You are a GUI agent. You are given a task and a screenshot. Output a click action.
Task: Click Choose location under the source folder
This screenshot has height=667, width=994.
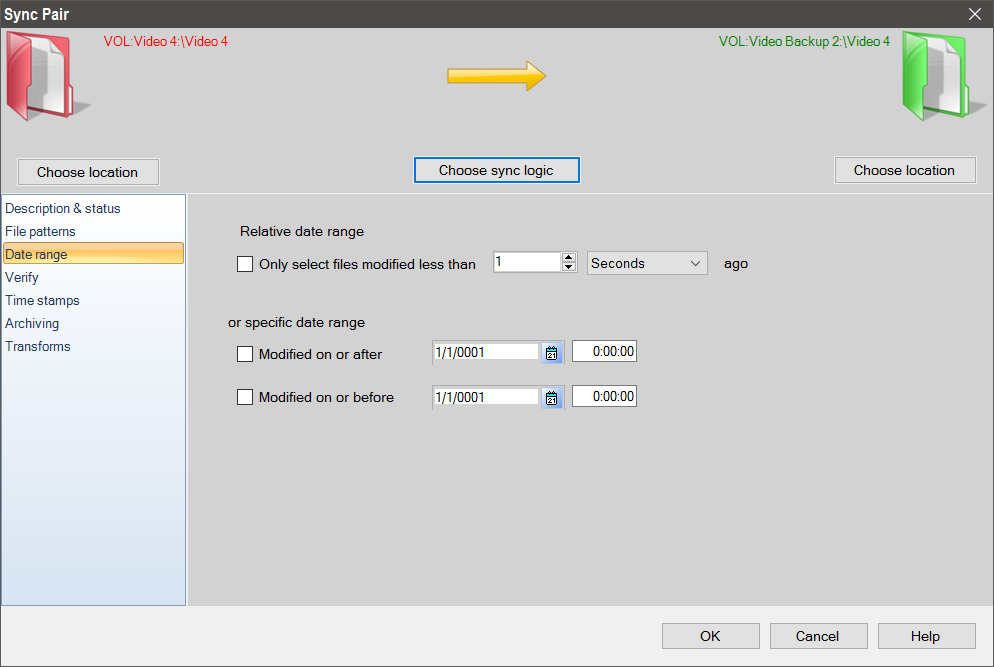(88, 172)
